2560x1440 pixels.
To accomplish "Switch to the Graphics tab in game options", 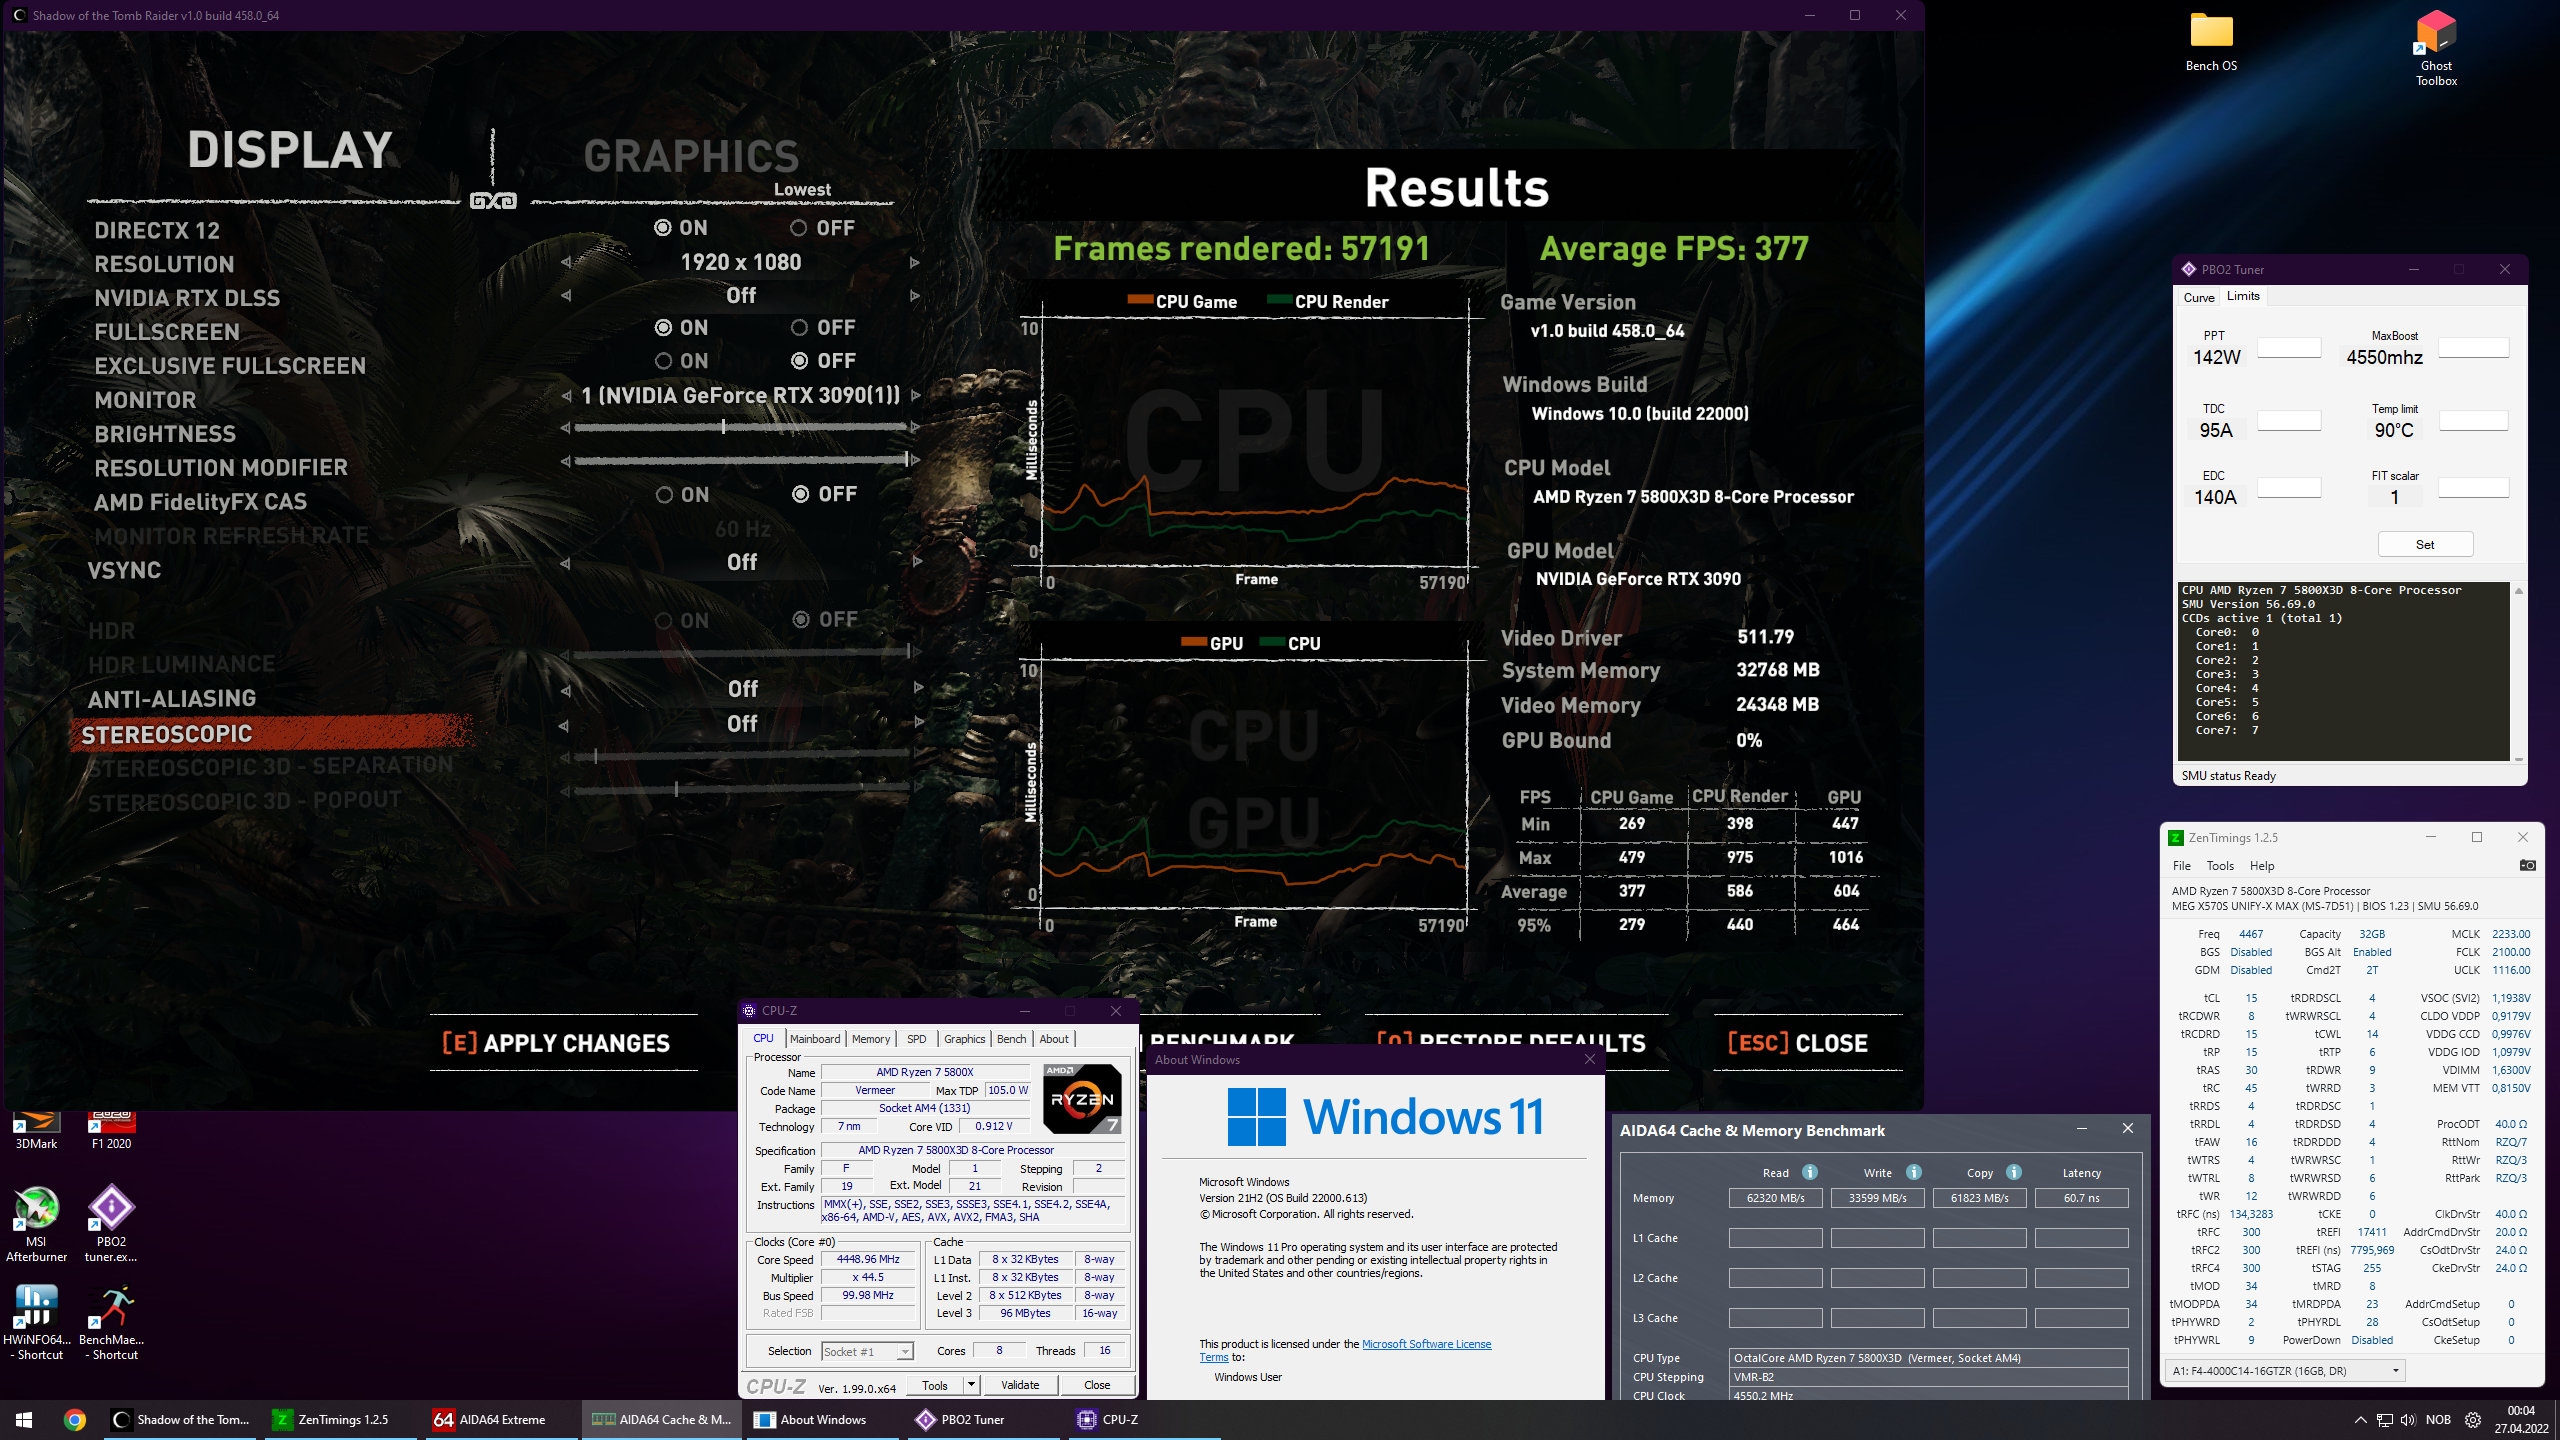I will click(691, 156).
